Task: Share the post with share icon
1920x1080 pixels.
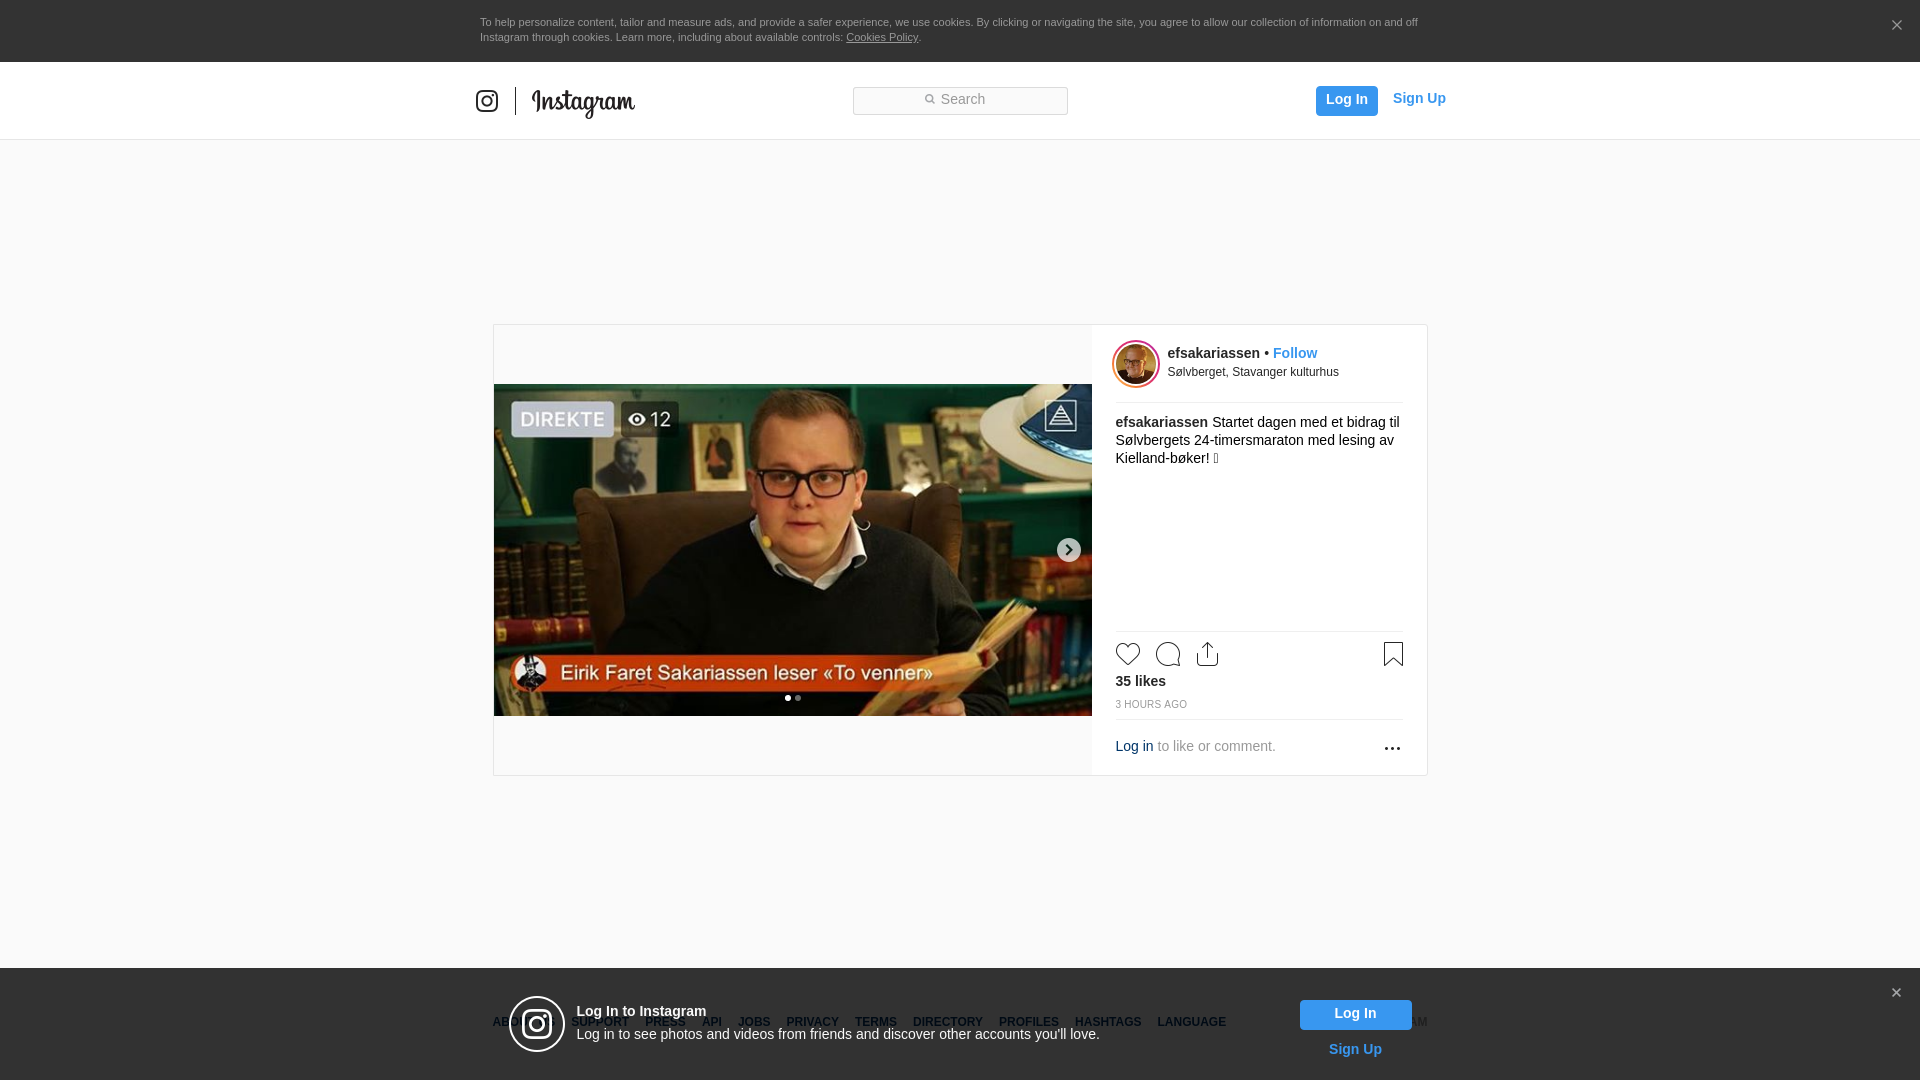Action: (1207, 654)
